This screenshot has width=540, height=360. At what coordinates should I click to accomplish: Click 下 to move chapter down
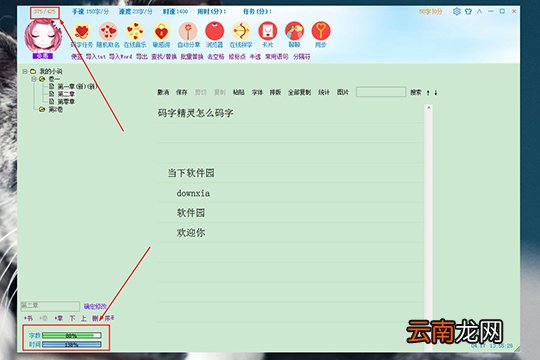[72, 318]
